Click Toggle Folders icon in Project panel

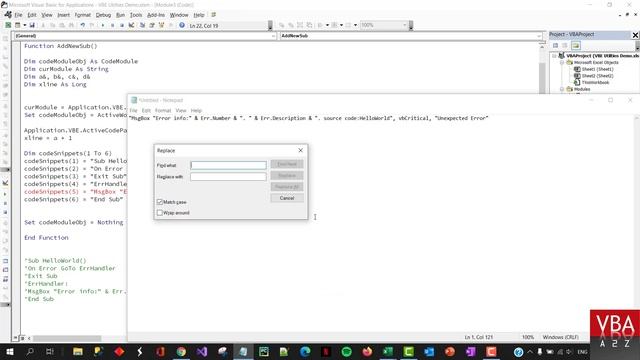576,45
